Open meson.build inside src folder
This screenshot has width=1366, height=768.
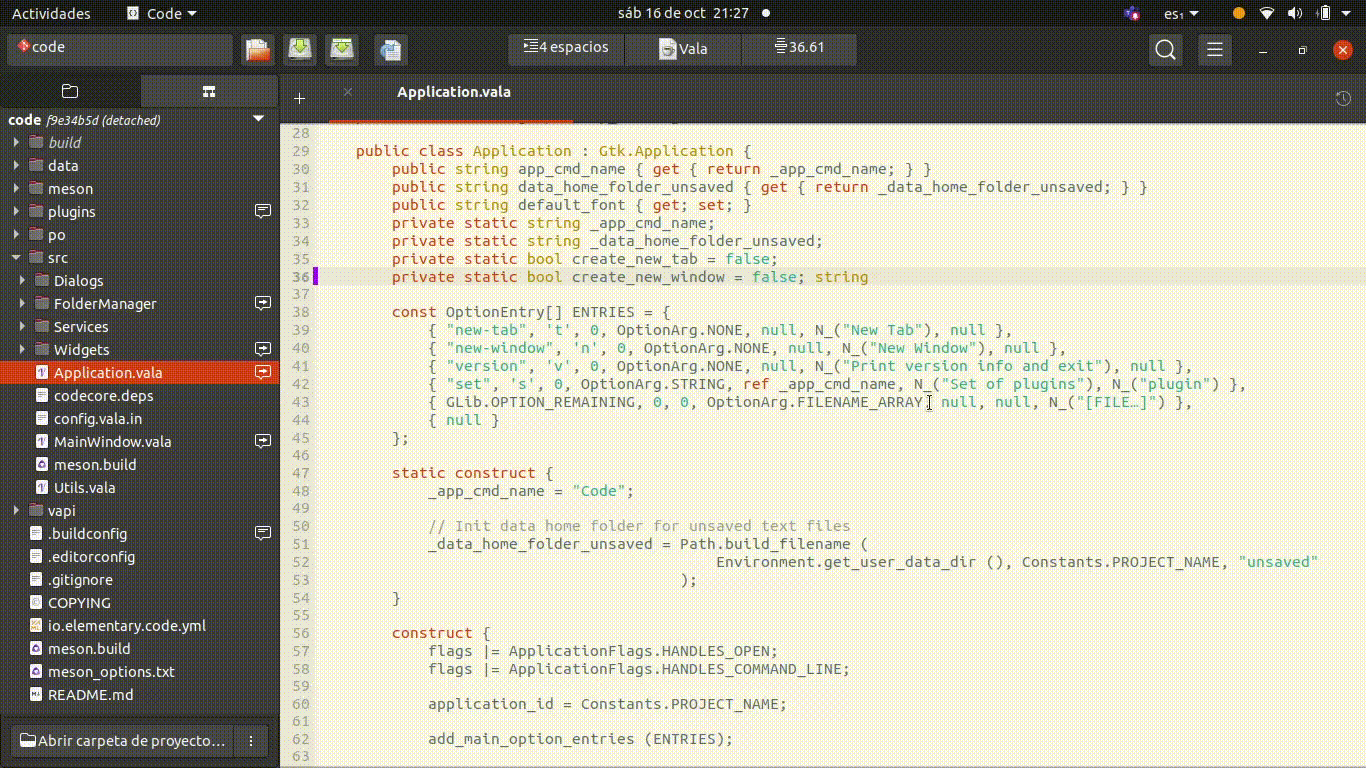(x=139, y=464)
